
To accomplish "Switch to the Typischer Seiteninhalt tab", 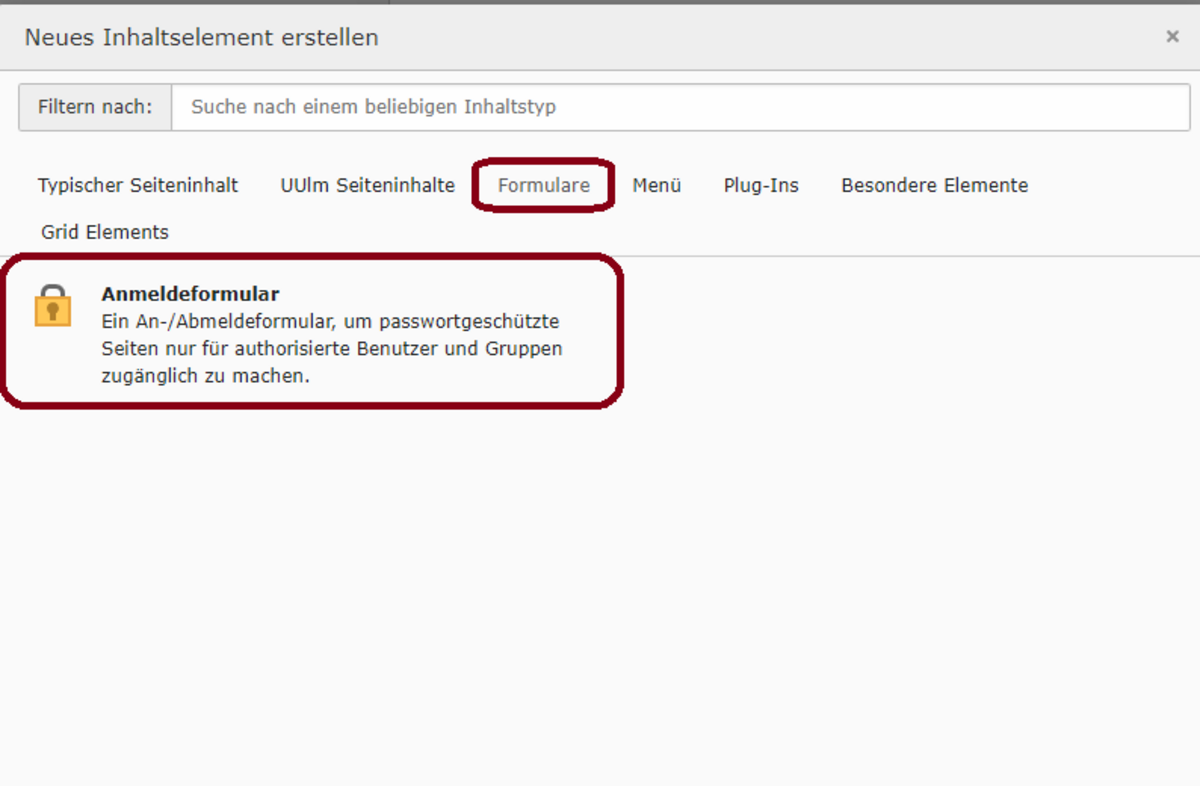I will 138,185.
